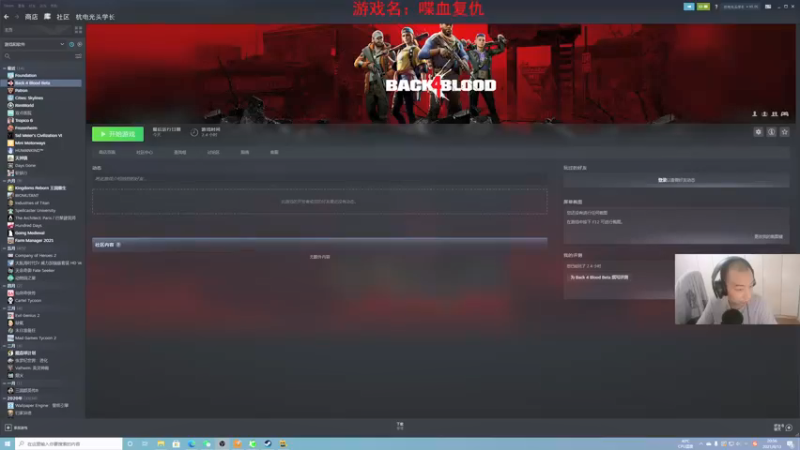Open the 库 library tab
Viewport: 800px width, 450px height.
pyautogui.click(x=47, y=17)
